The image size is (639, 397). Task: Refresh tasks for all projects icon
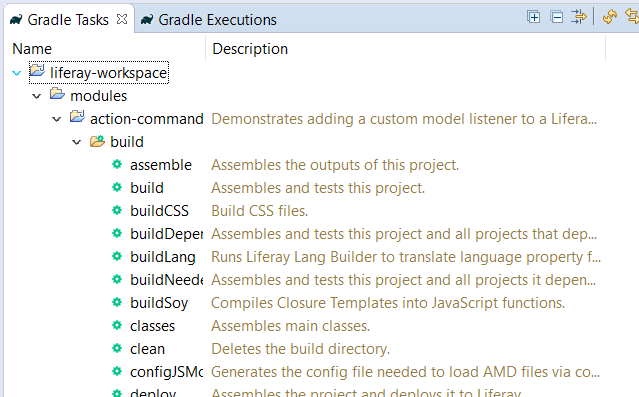[x=610, y=17]
